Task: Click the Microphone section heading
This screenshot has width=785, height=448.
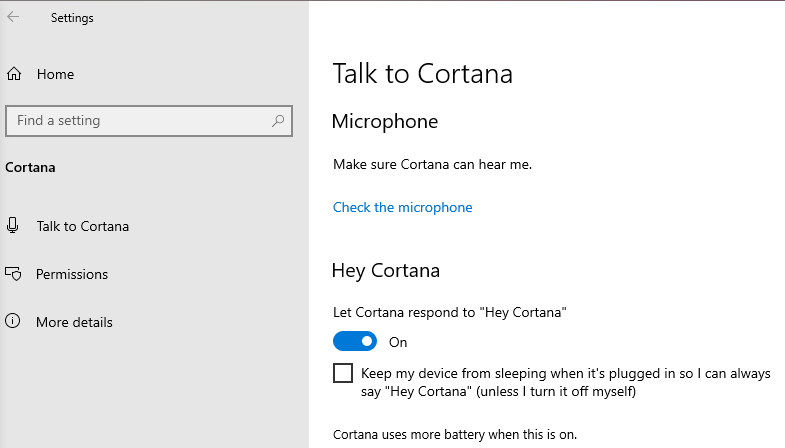Action: (x=385, y=122)
